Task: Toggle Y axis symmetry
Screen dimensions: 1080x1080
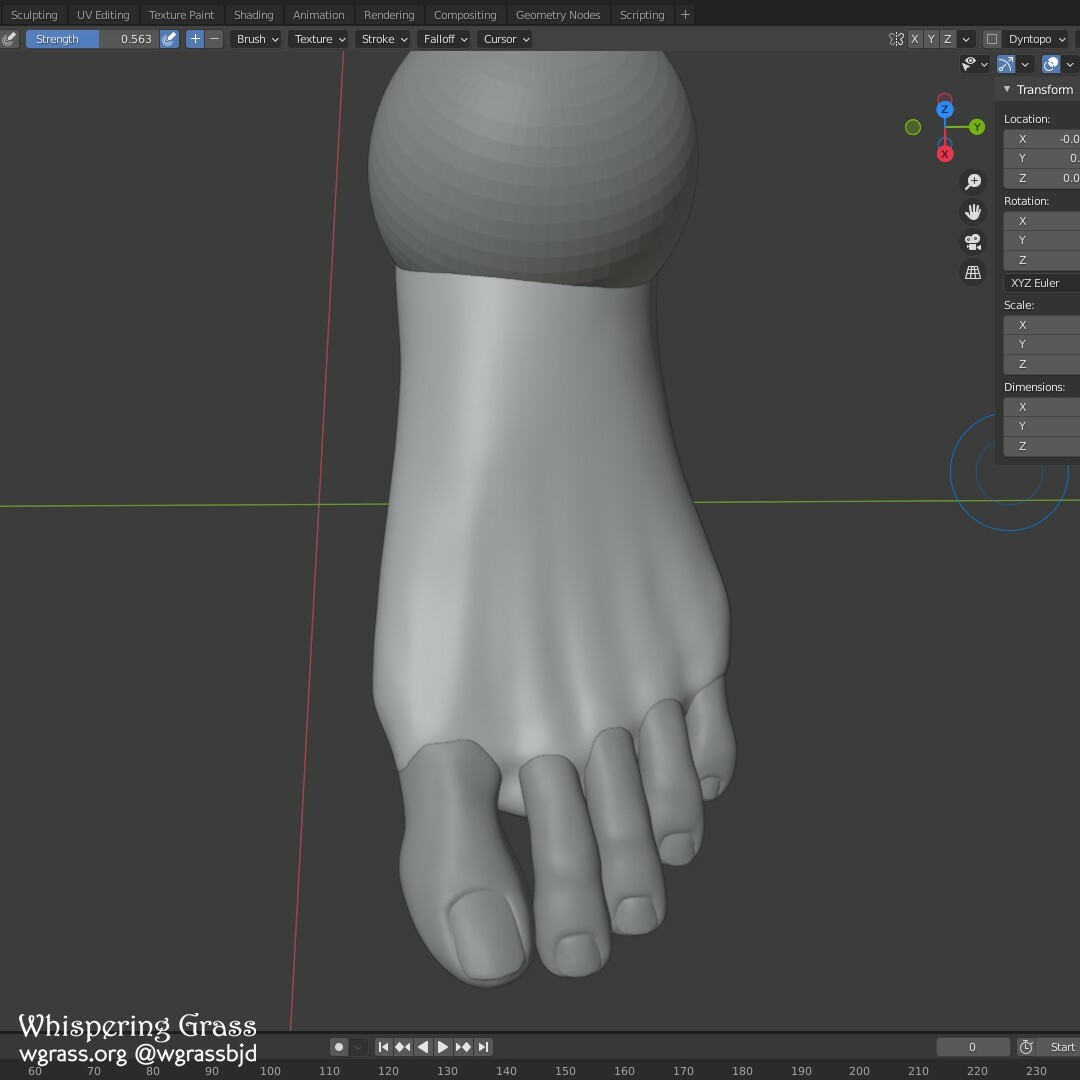Action: click(x=931, y=39)
